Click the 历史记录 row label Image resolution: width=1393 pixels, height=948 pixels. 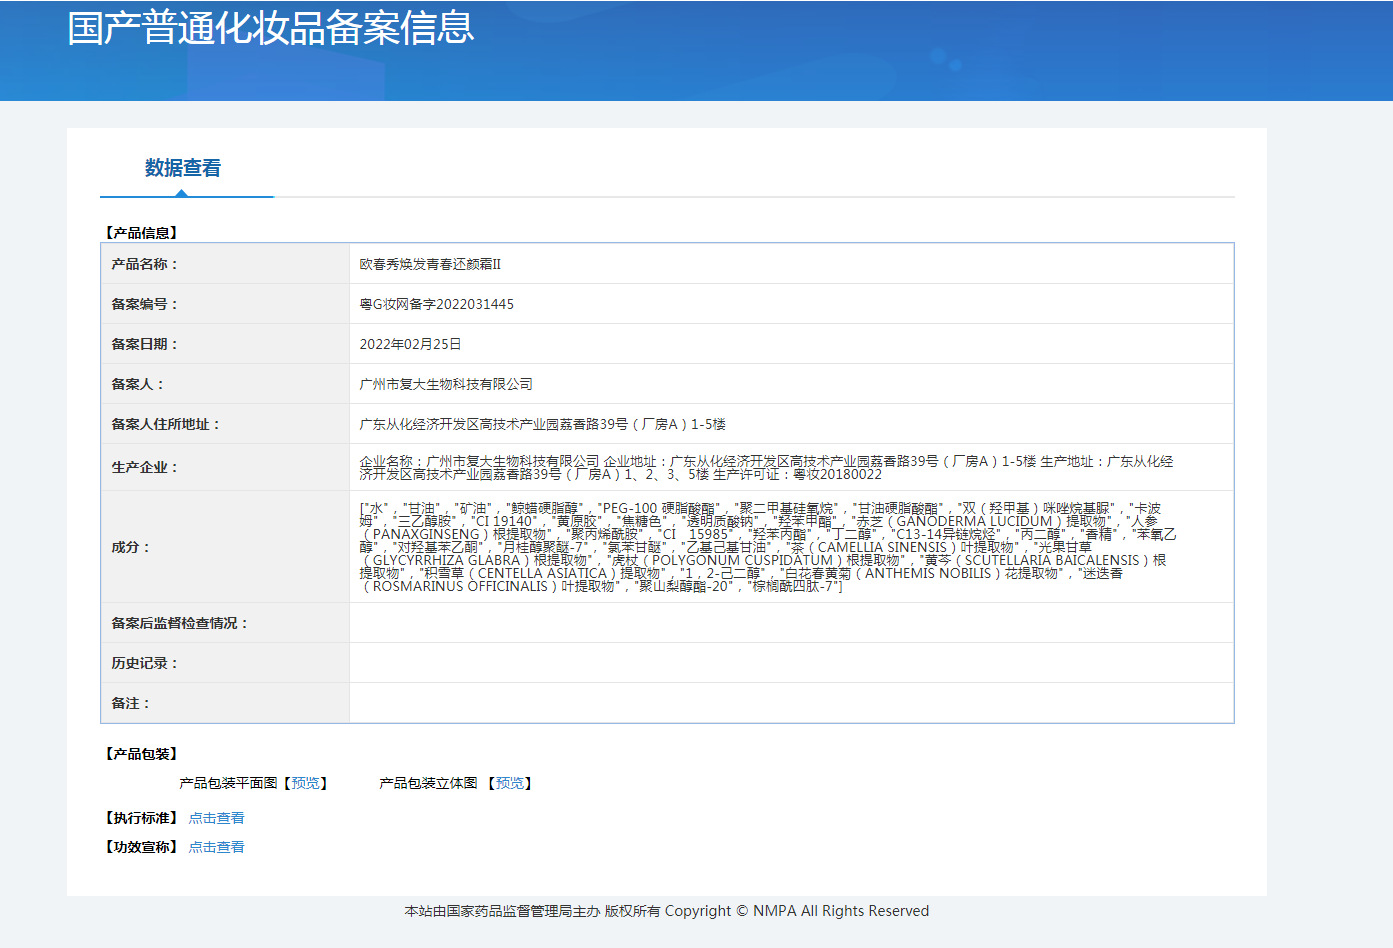pyautogui.click(x=144, y=663)
